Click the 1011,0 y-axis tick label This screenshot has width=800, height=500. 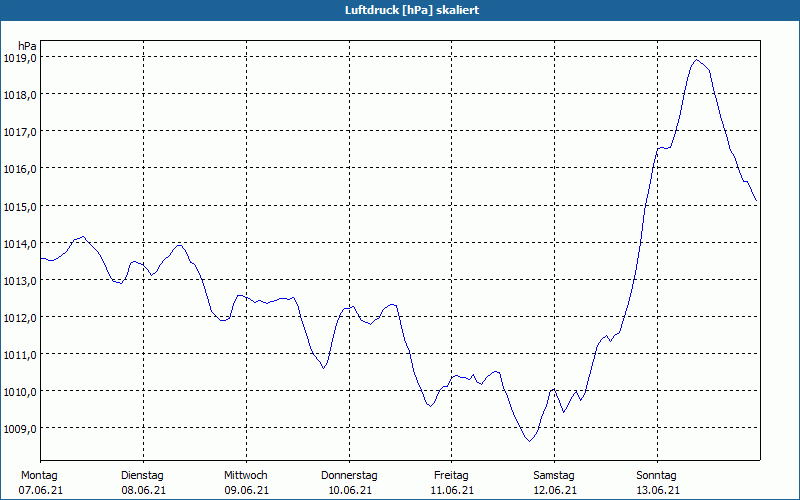pyautogui.click(x=21, y=354)
